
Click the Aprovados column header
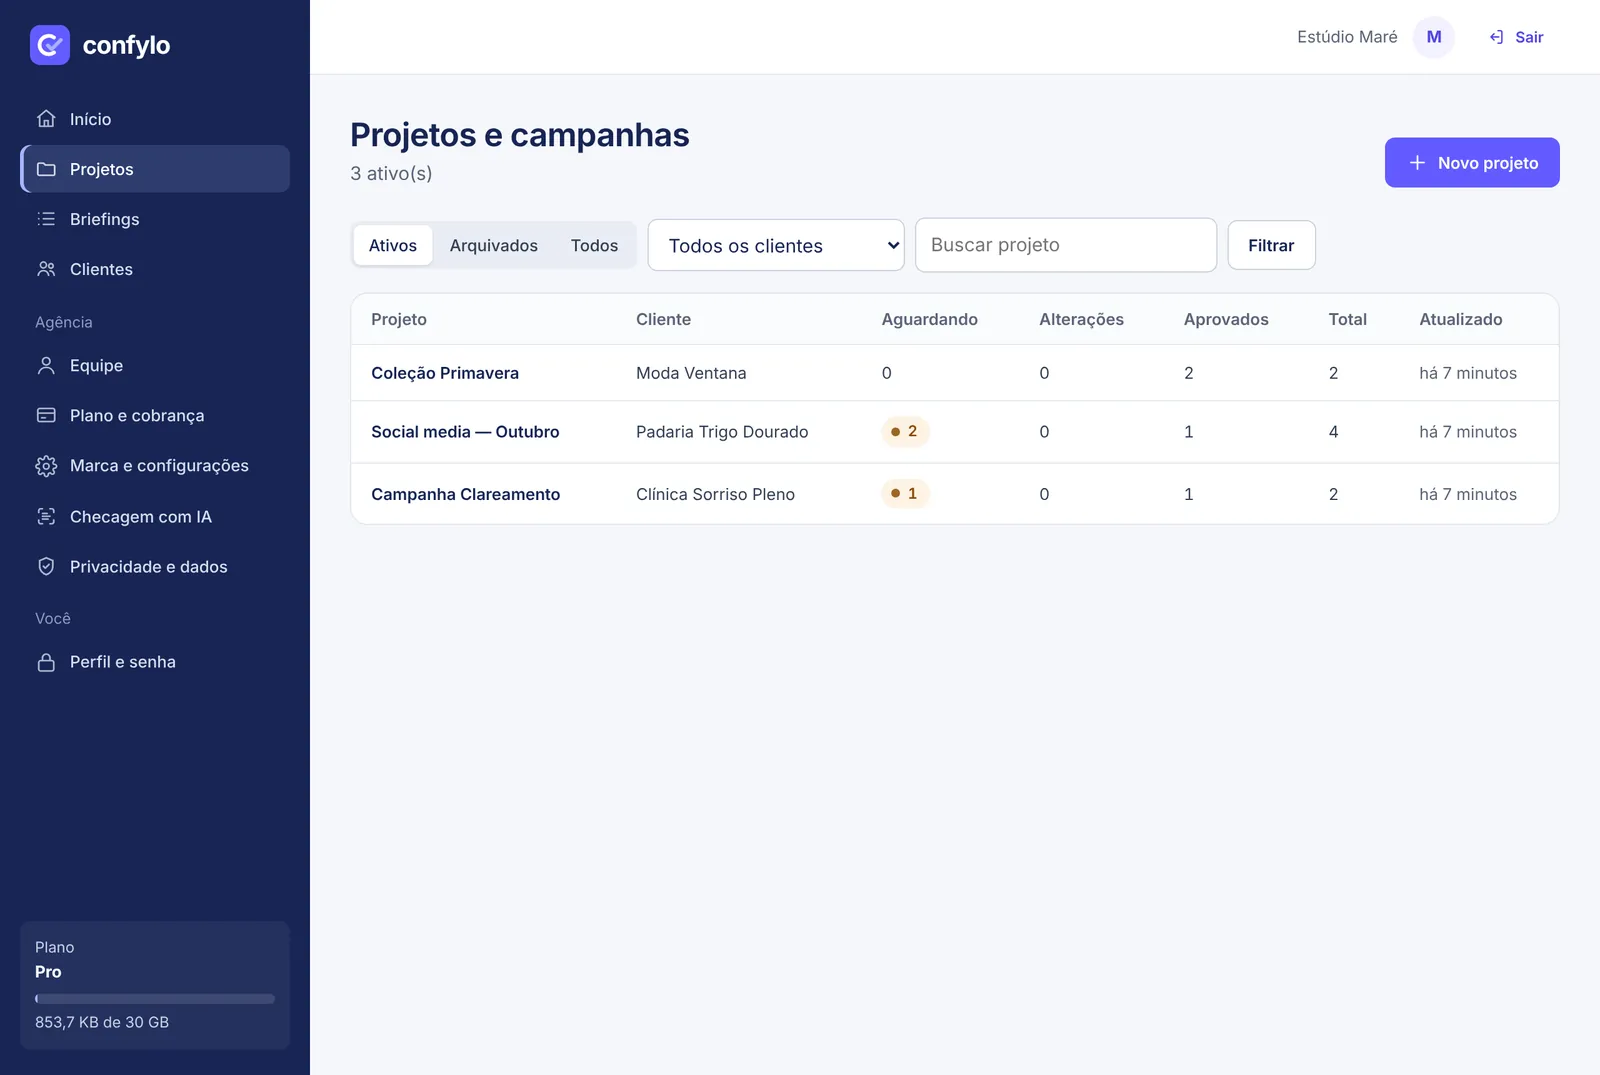(1226, 319)
